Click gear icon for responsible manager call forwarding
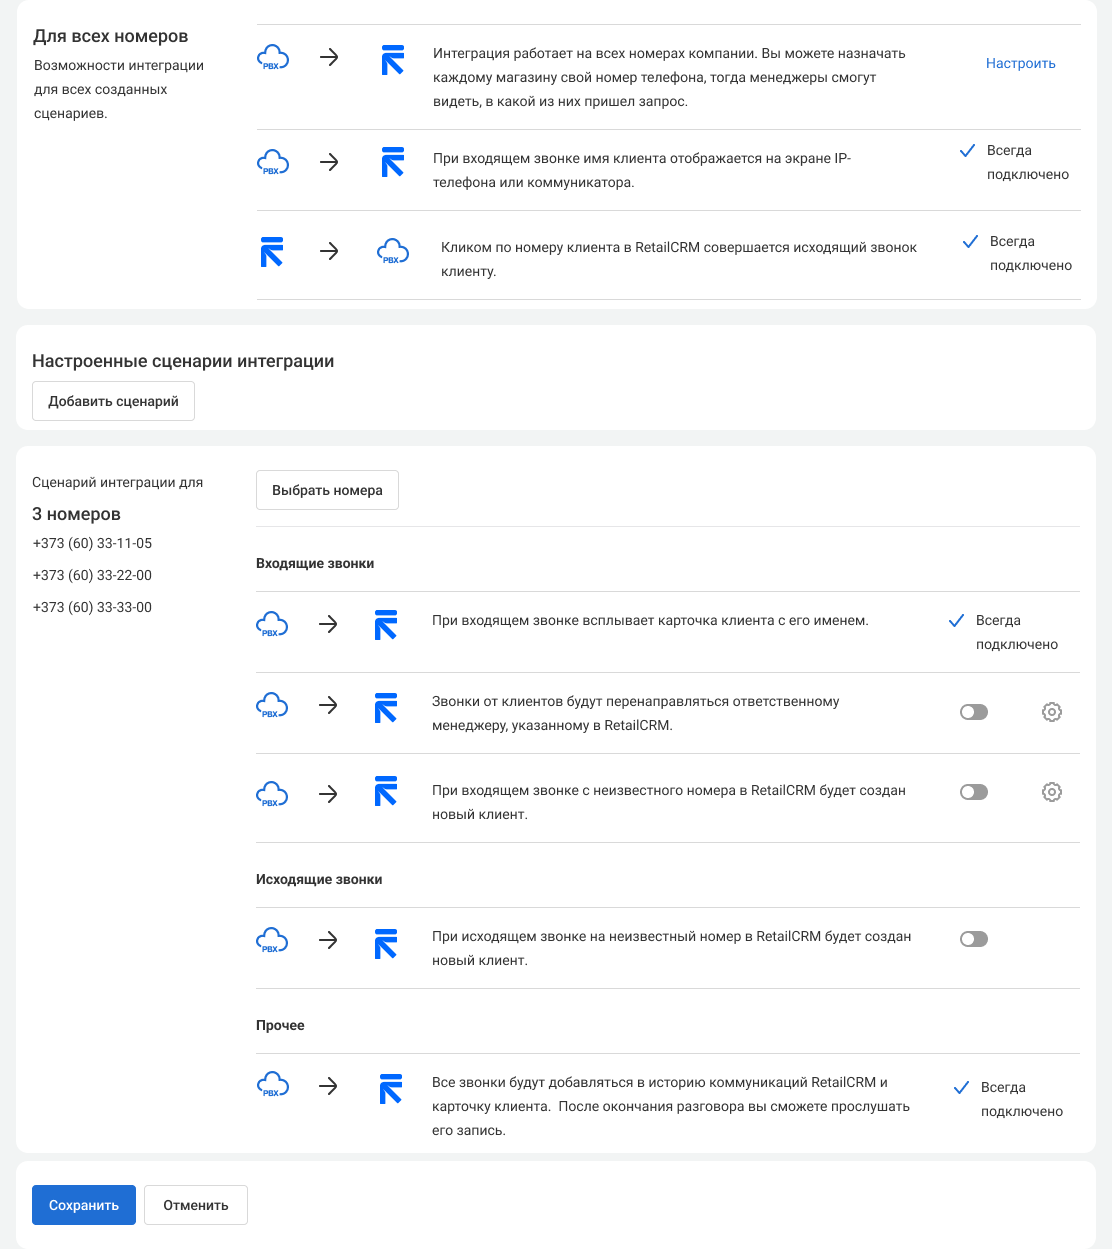1112x1249 pixels. coord(1051,712)
